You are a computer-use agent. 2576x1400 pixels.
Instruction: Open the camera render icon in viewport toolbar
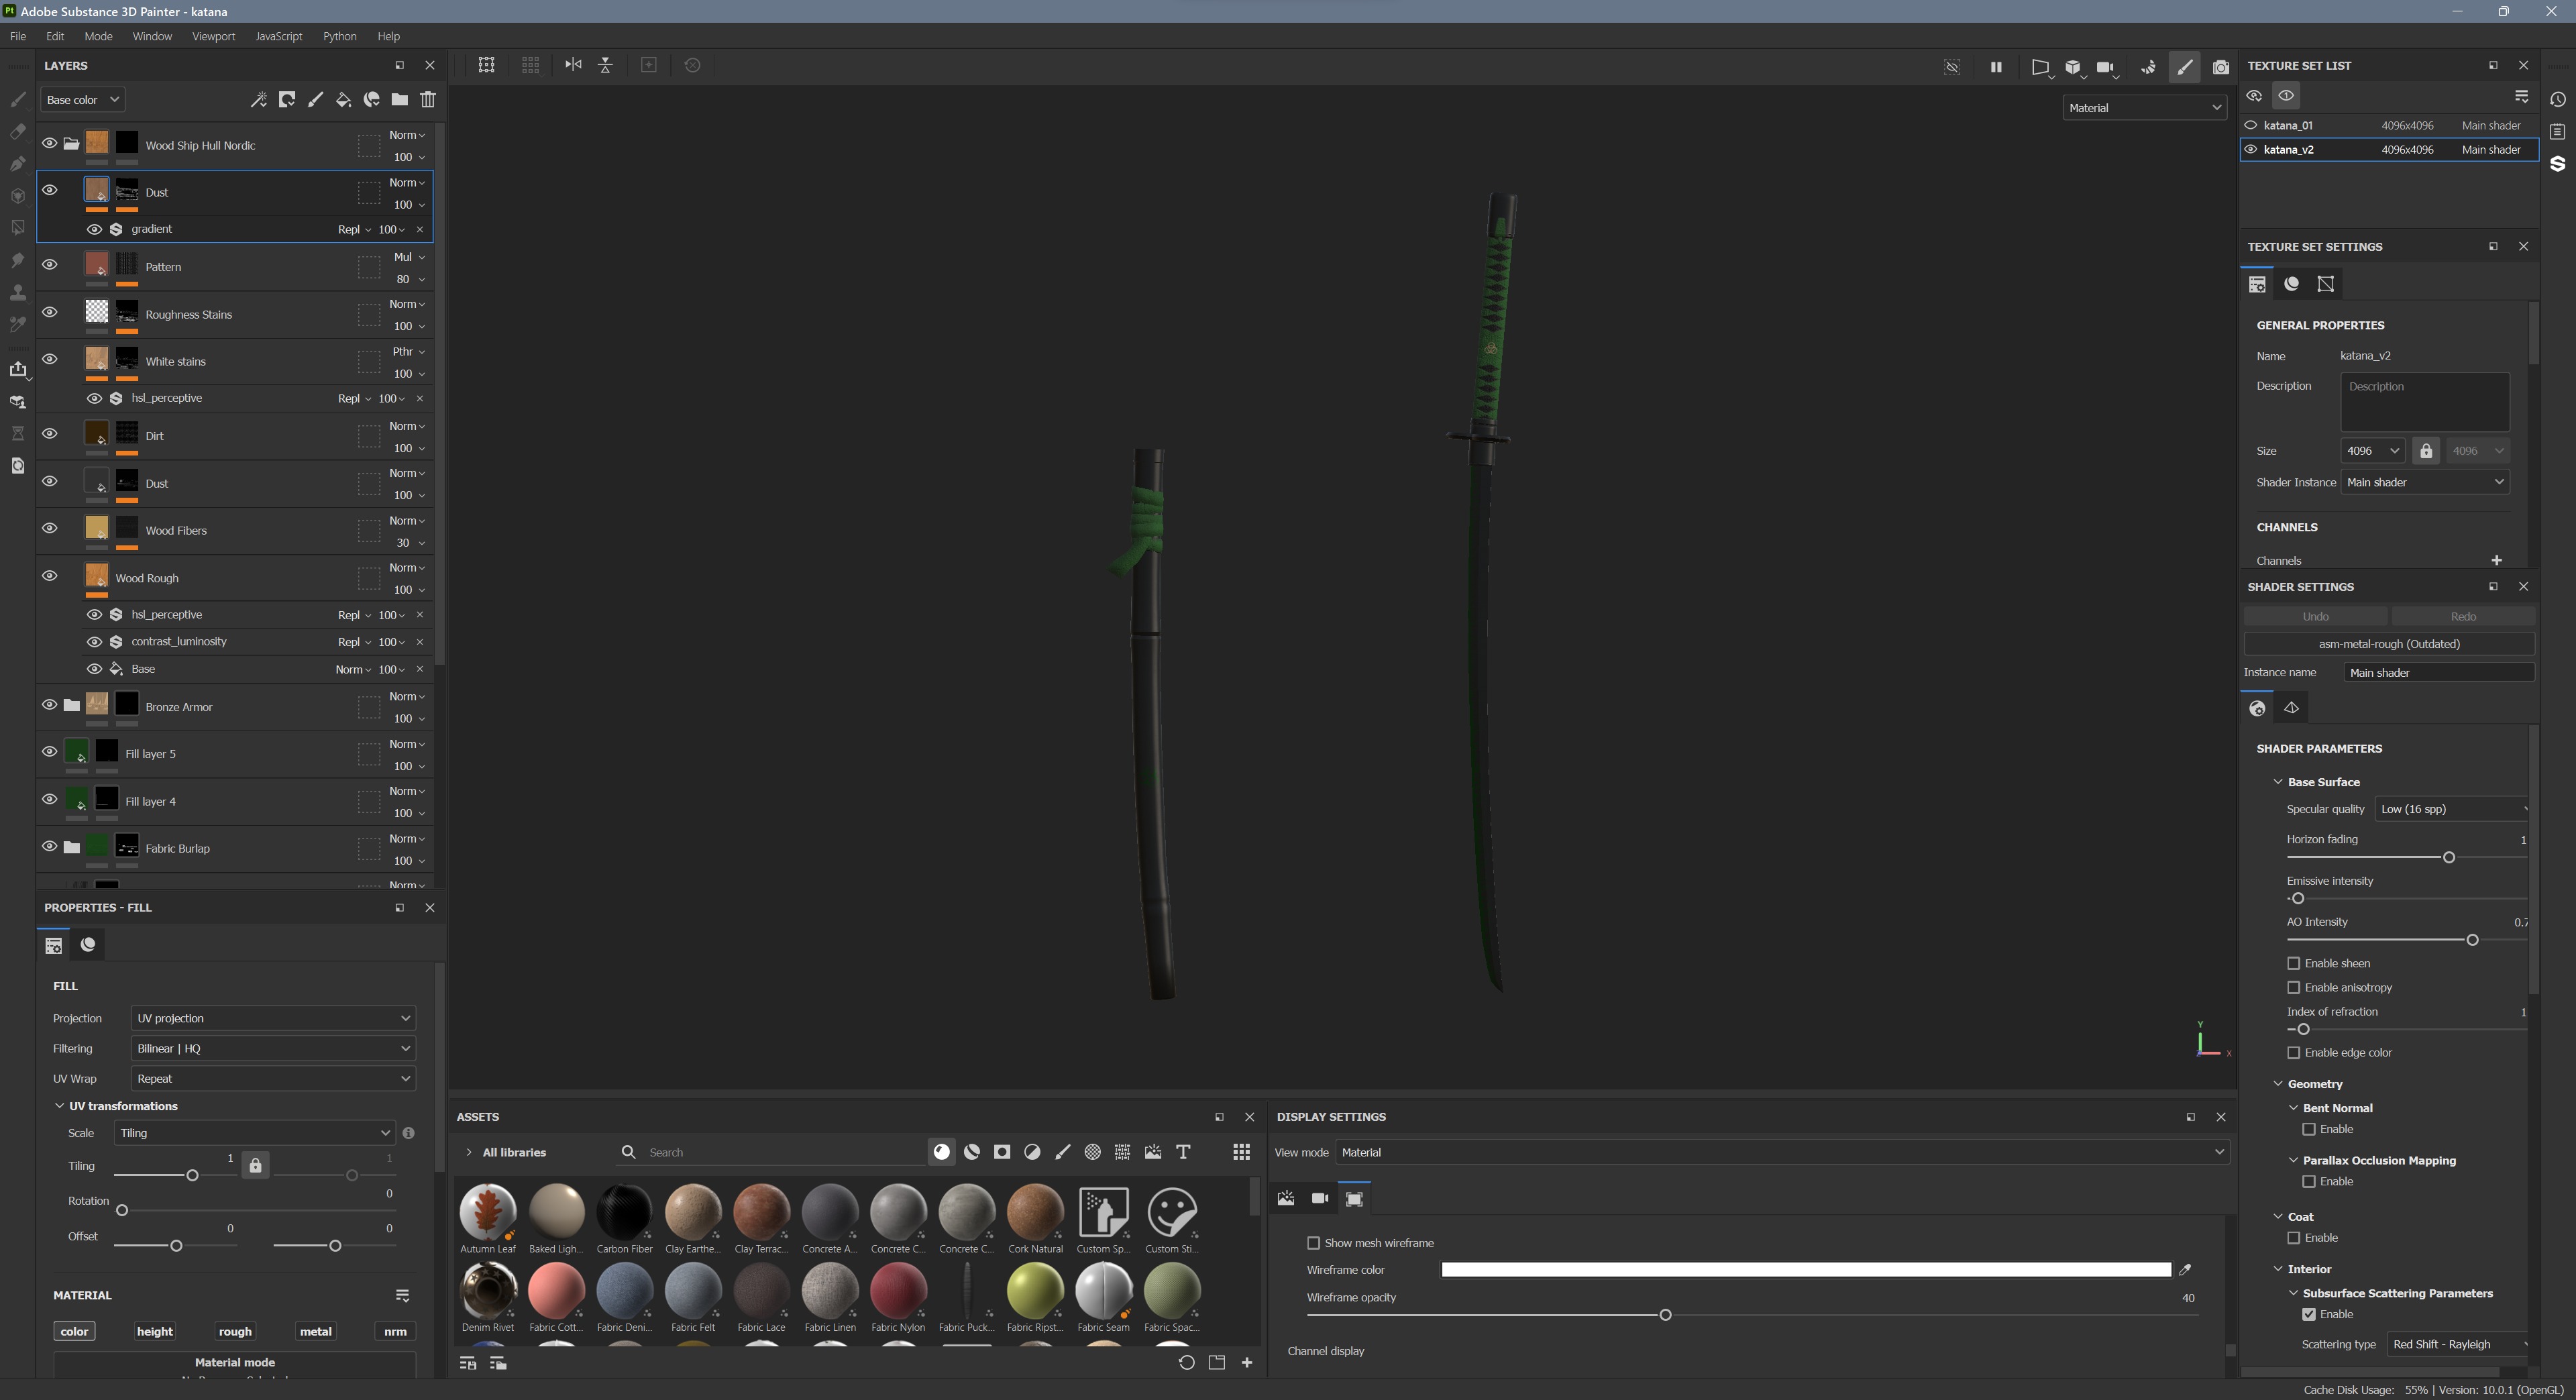(x=2221, y=67)
